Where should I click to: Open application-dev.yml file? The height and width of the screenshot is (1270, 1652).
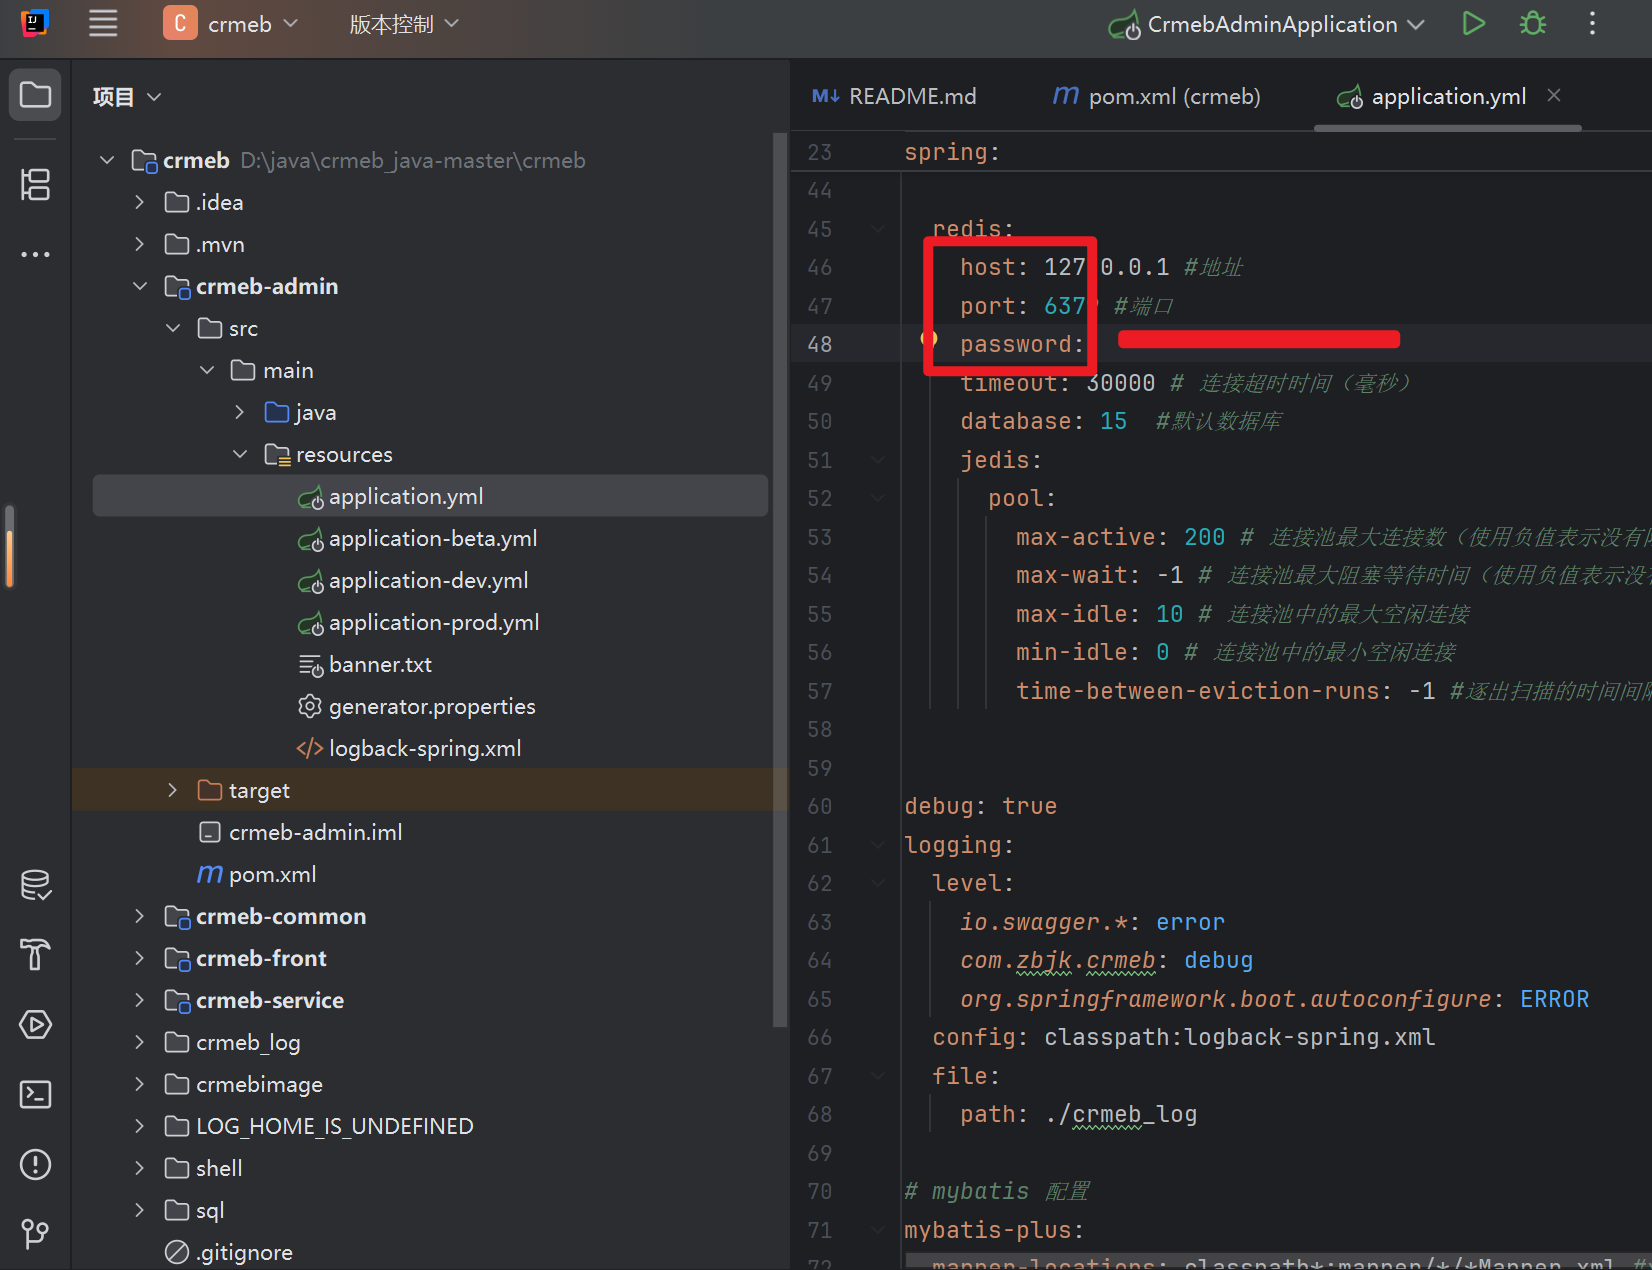point(430,580)
